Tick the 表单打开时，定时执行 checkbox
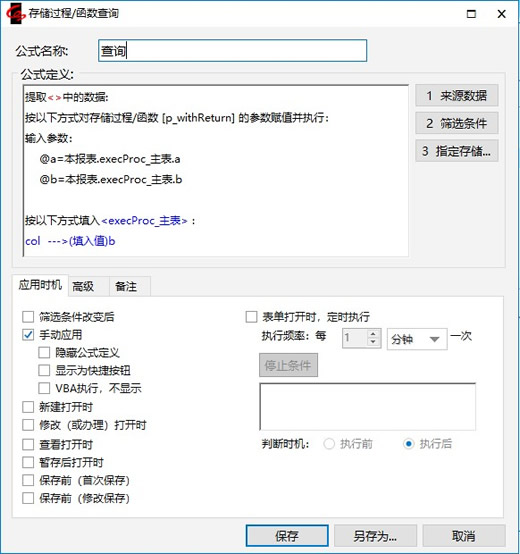Image resolution: width=520 pixels, height=554 pixels. [x=251, y=317]
